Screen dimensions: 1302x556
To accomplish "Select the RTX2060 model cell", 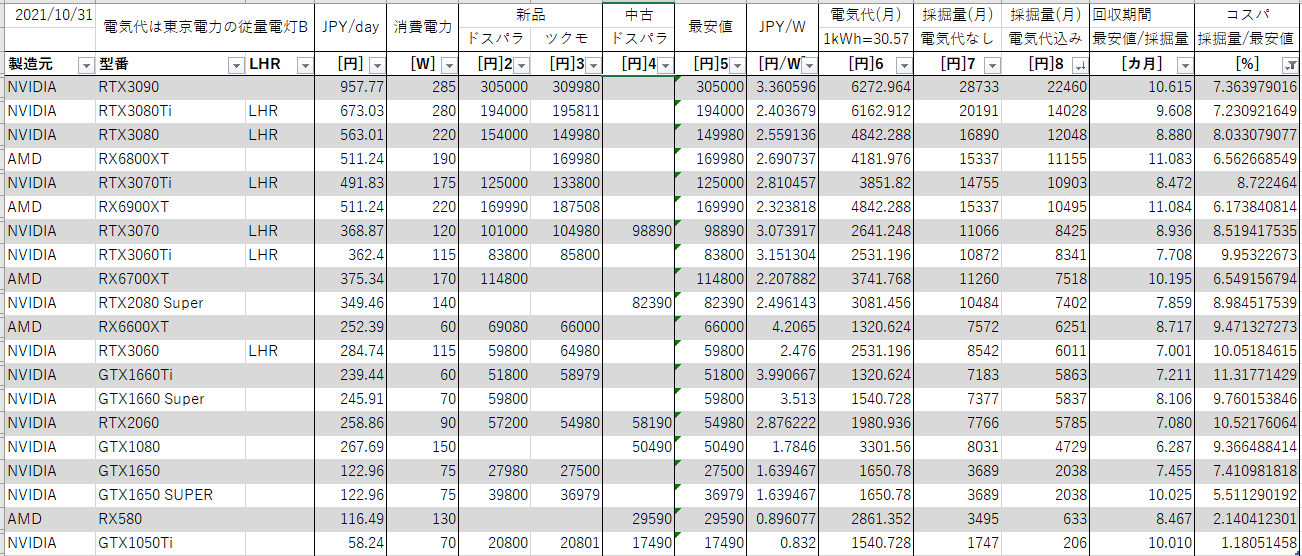I will pyautogui.click(x=170, y=423).
